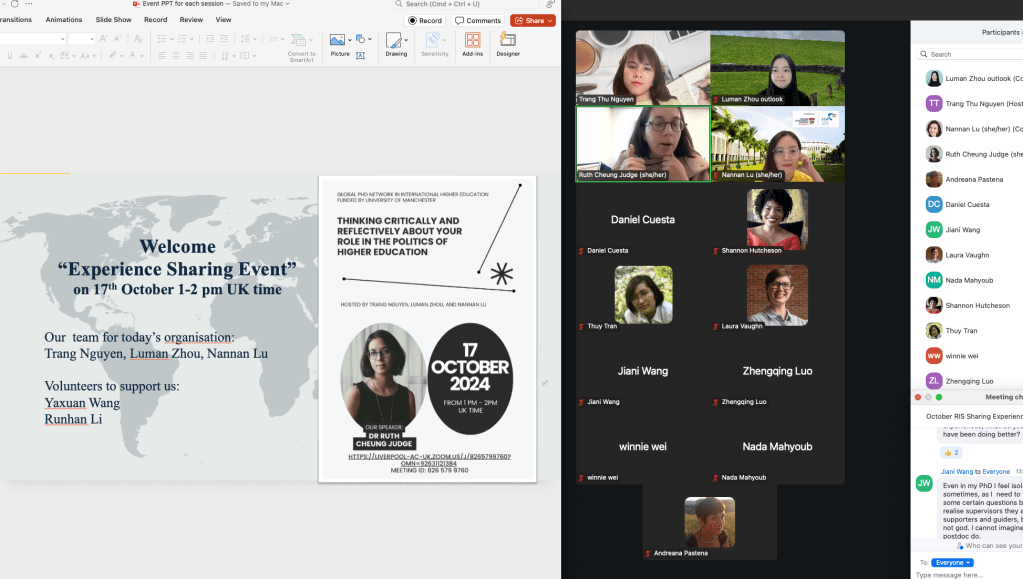This screenshot has height=579, width=1023.
Task: Click the participants Search field
Action: [x=970, y=54]
